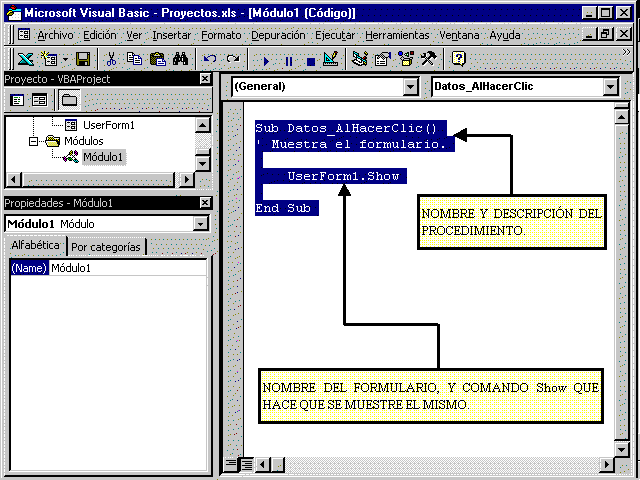This screenshot has height=480, width=640.
Task: Click the End Sub code line
Action: (x=283, y=208)
